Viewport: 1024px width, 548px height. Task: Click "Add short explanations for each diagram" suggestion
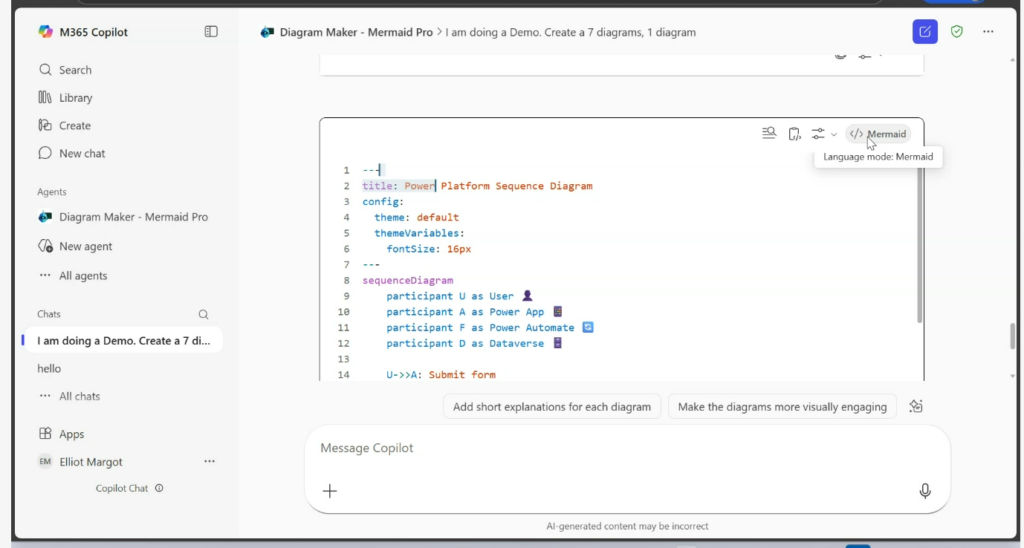coord(552,407)
